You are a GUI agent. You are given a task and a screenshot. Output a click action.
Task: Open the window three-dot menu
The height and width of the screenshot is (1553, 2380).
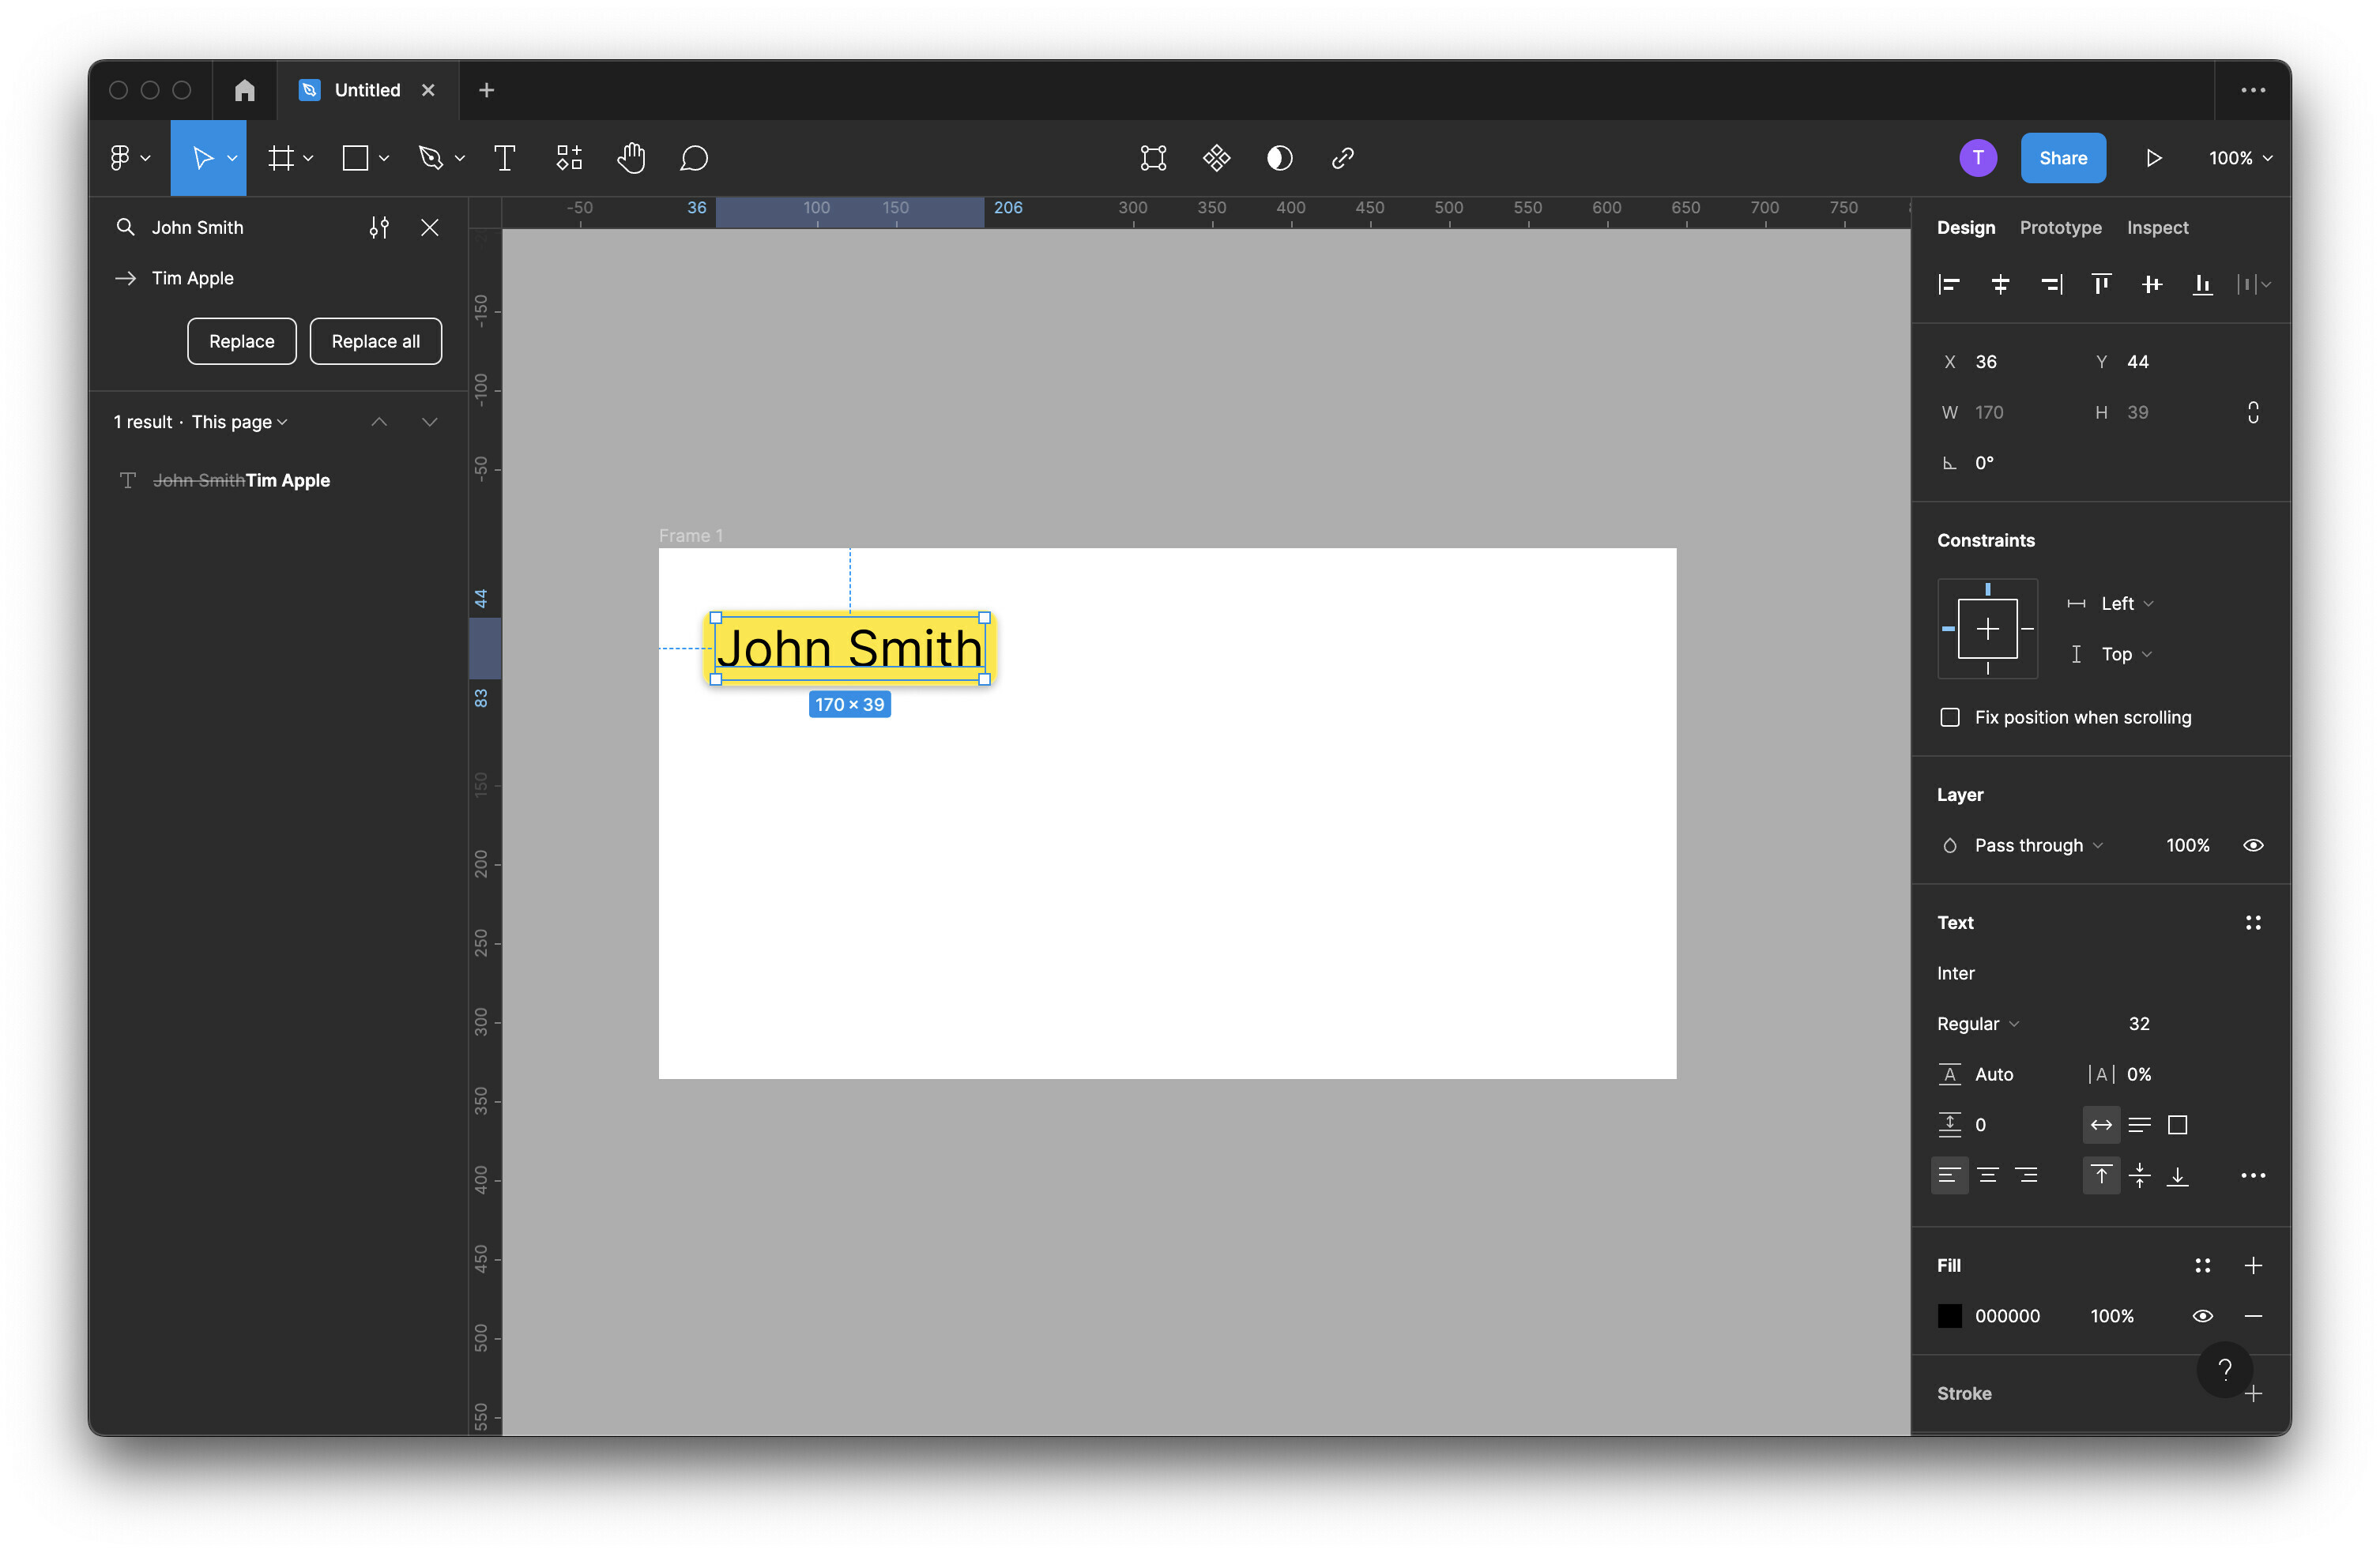[x=2253, y=90]
